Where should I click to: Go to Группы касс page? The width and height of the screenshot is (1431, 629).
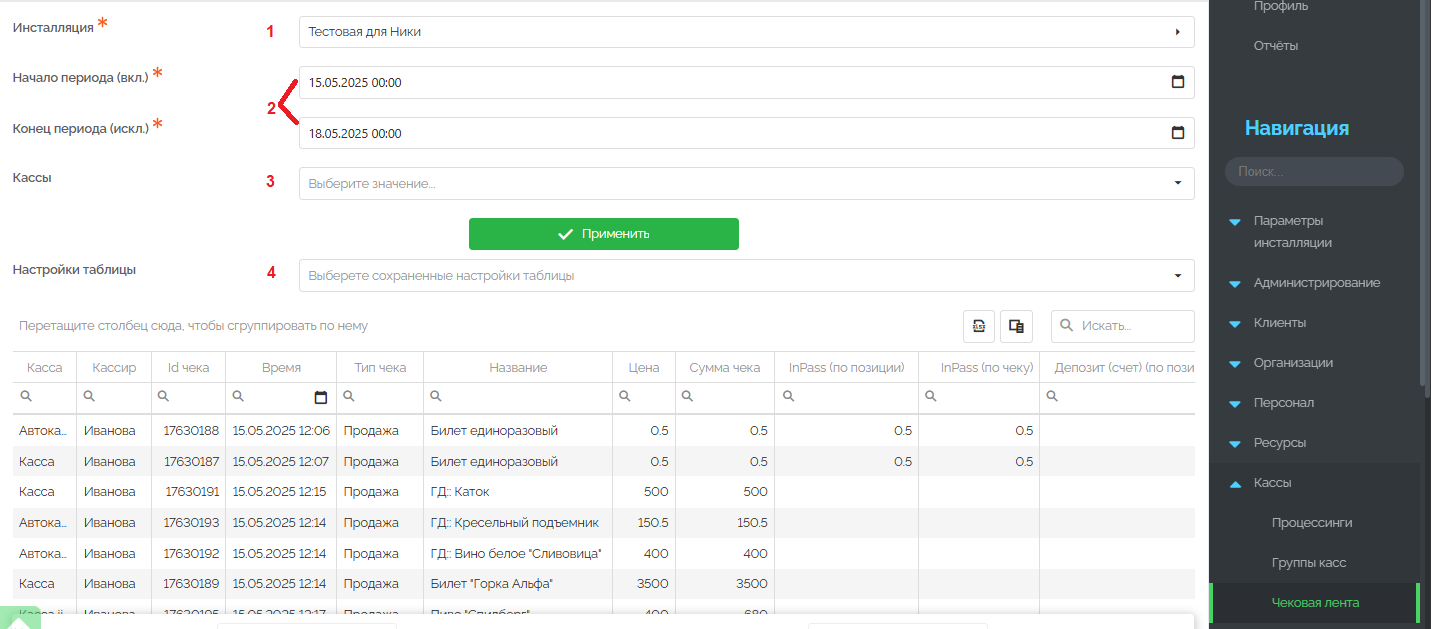(1308, 563)
